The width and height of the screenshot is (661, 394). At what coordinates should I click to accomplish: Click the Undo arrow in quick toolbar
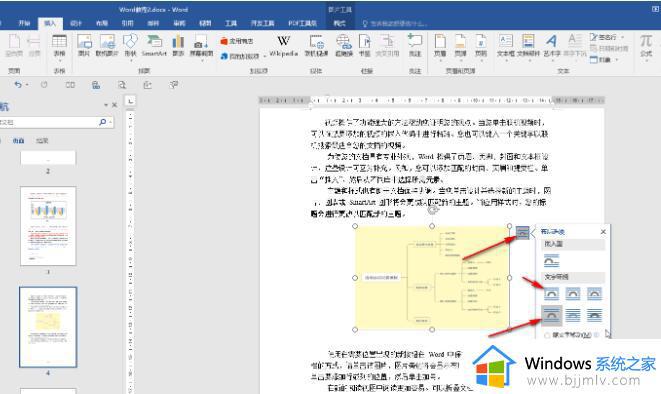pos(18,85)
